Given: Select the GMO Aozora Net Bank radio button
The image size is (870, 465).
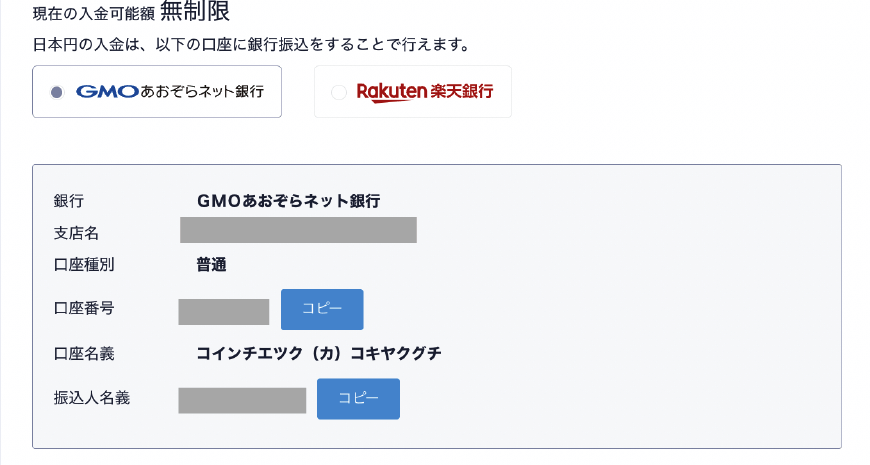Looking at the screenshot, I should click(x=57, y=92).
